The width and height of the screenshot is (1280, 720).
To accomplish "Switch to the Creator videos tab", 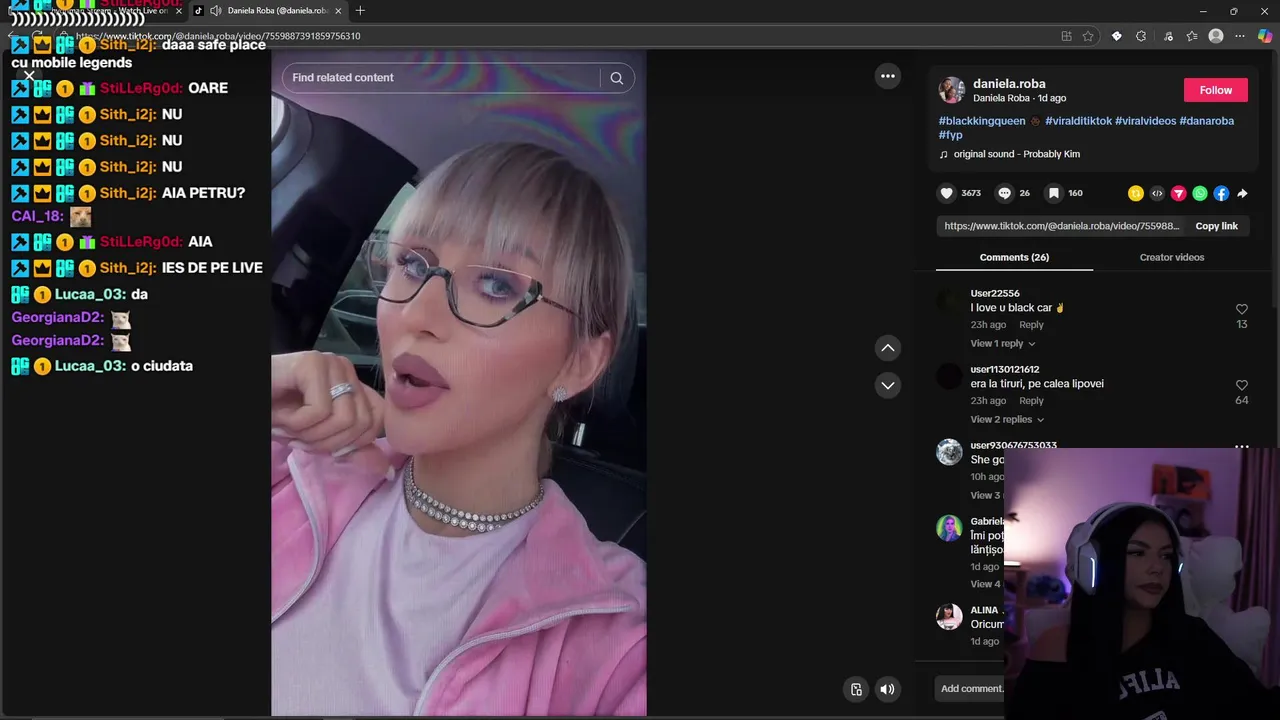I will [1172, 257].
